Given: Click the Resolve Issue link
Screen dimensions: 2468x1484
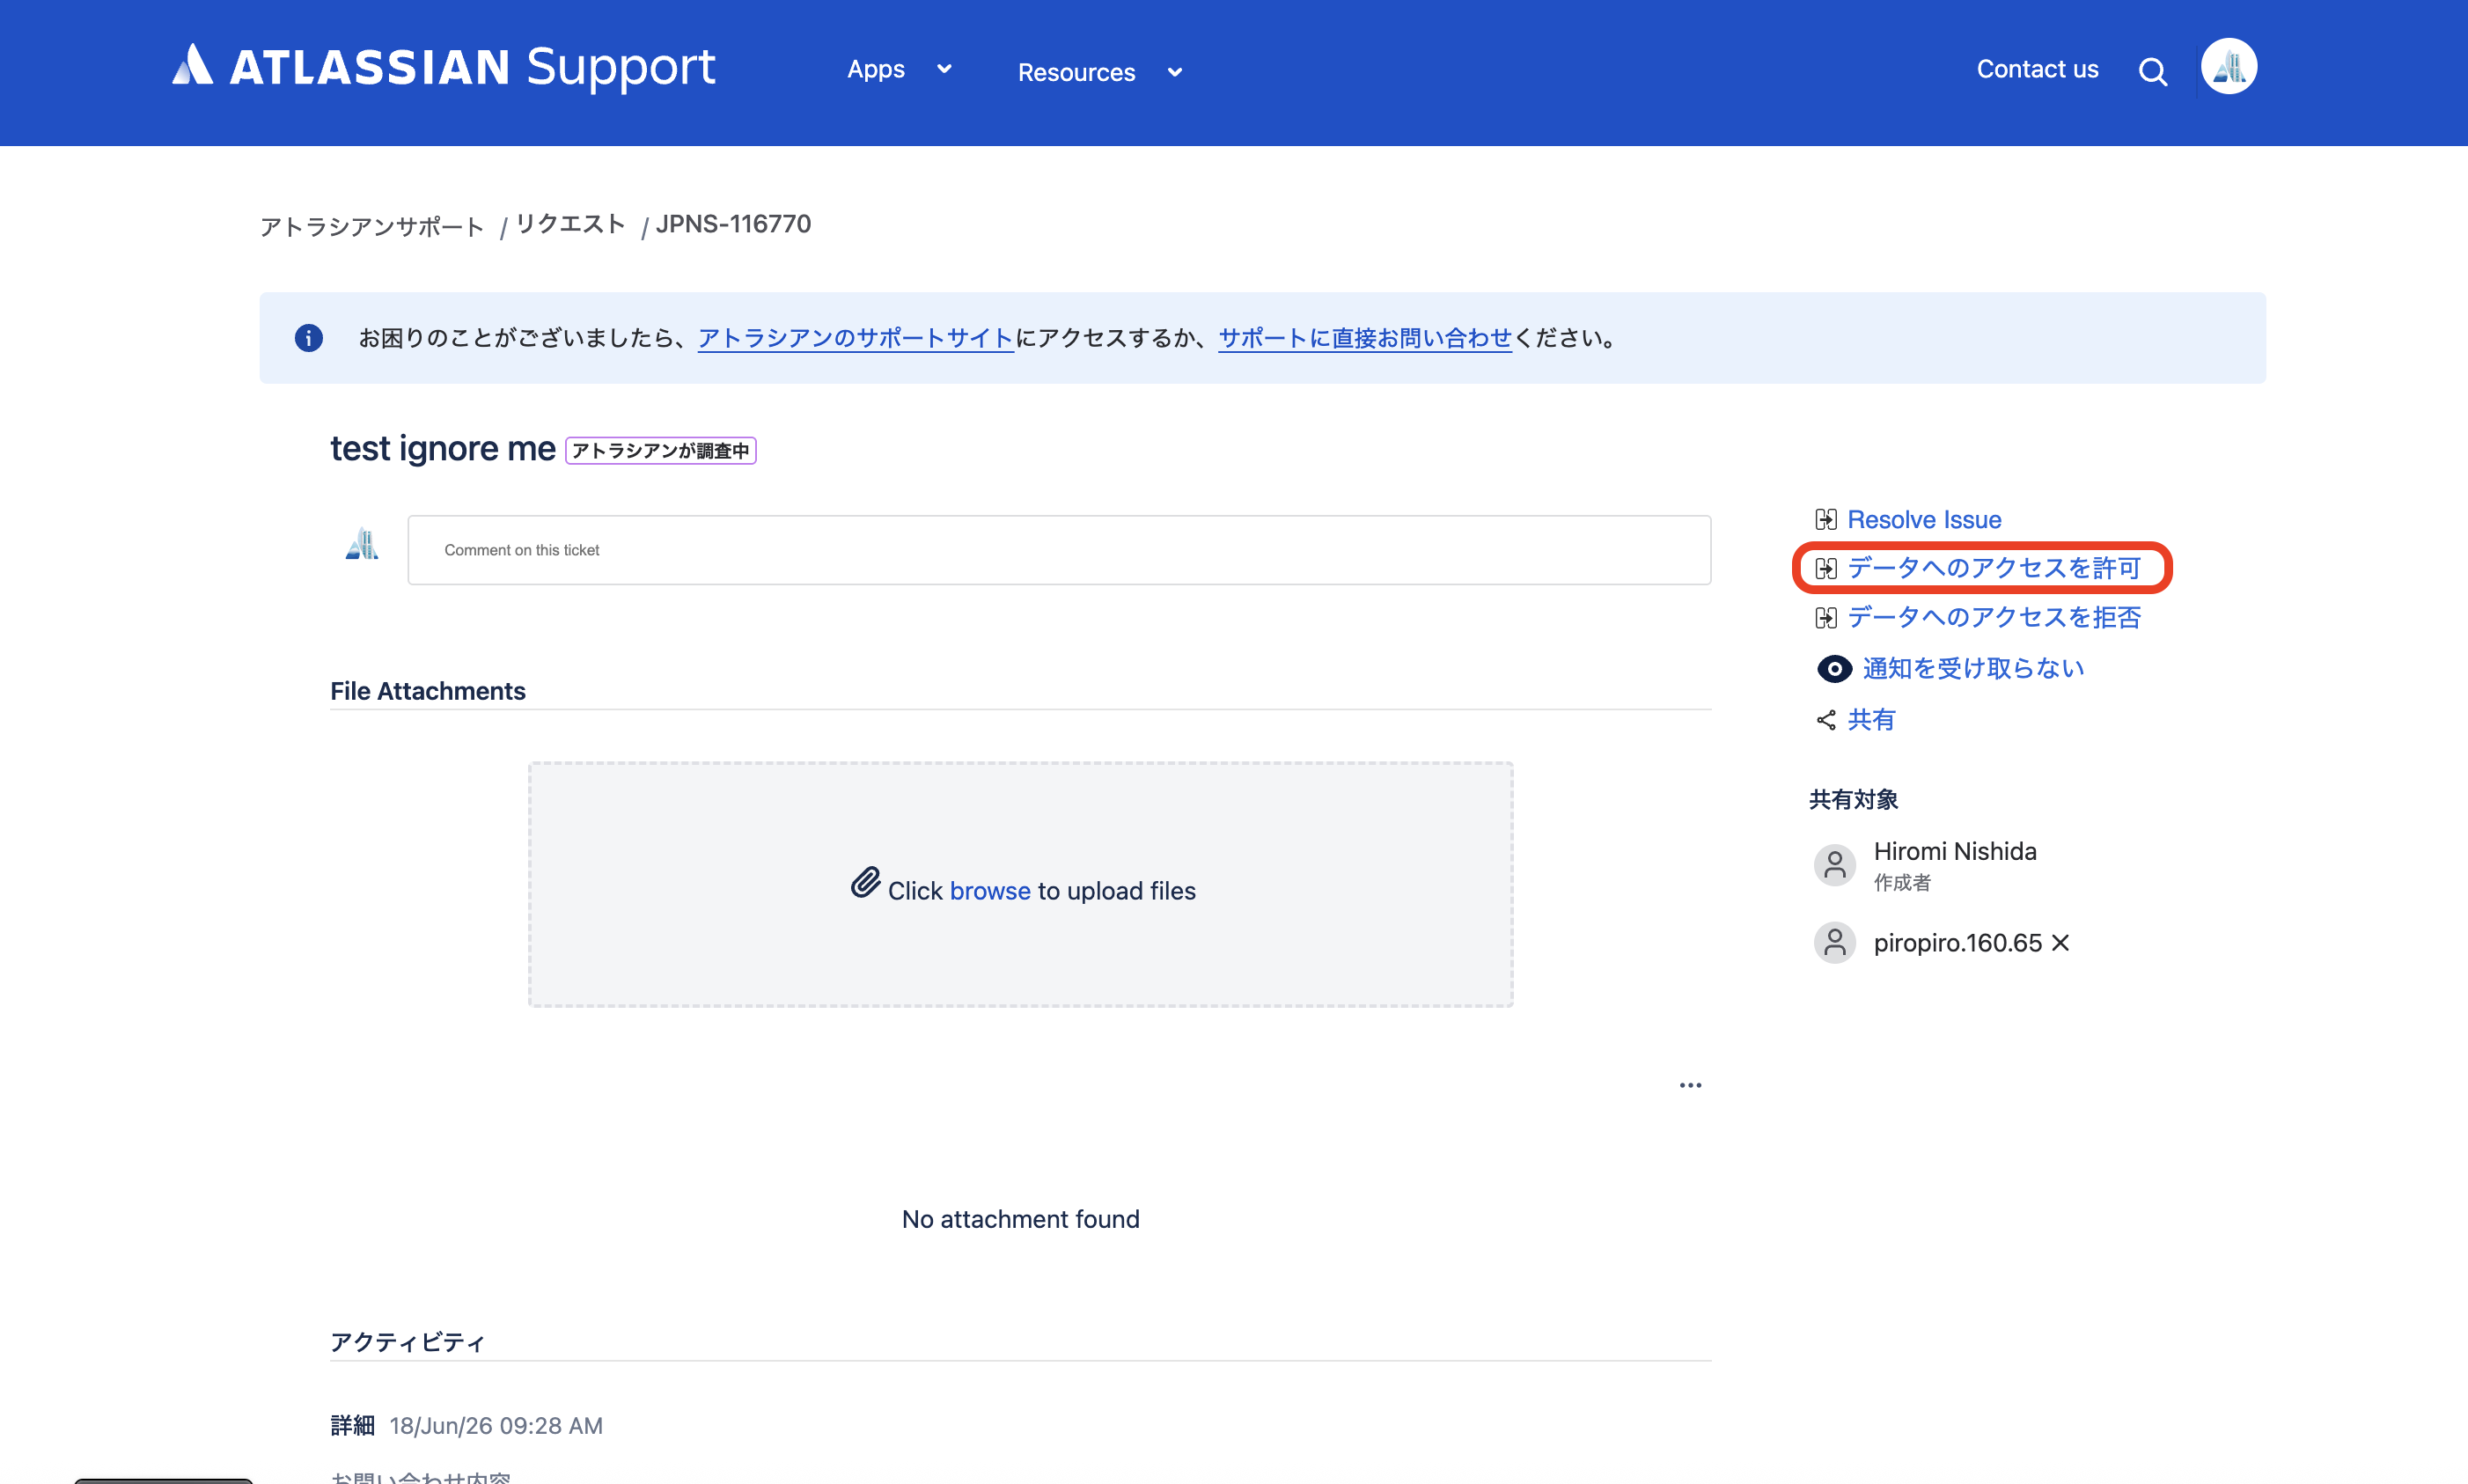Looking at the screenshot, I should click(x=1923, y=519).
